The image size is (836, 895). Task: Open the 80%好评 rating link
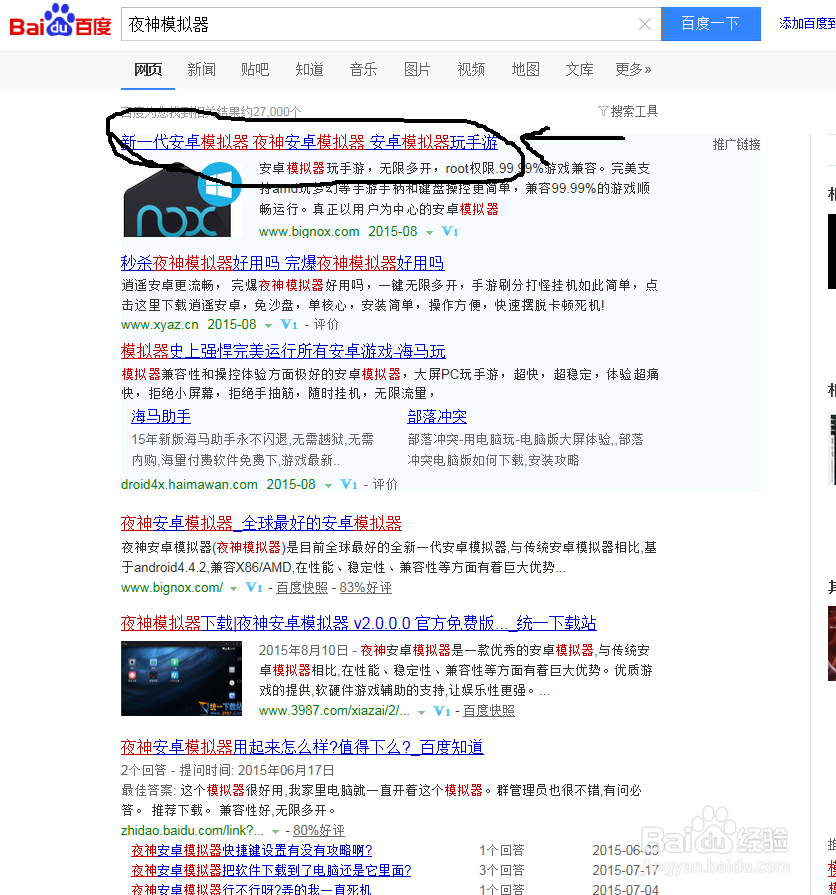tap(319, 831)
